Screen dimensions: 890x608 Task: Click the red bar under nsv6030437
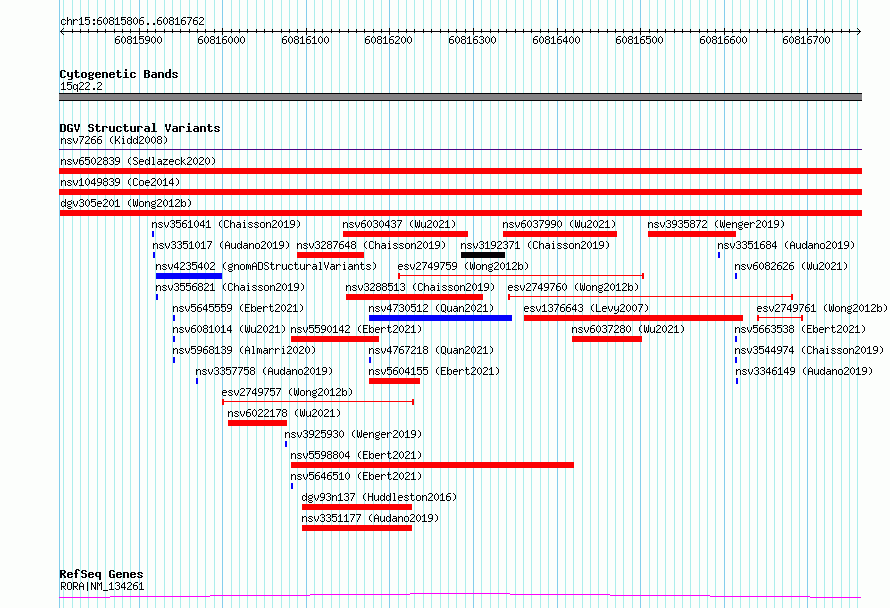click(x=405, y=234)
